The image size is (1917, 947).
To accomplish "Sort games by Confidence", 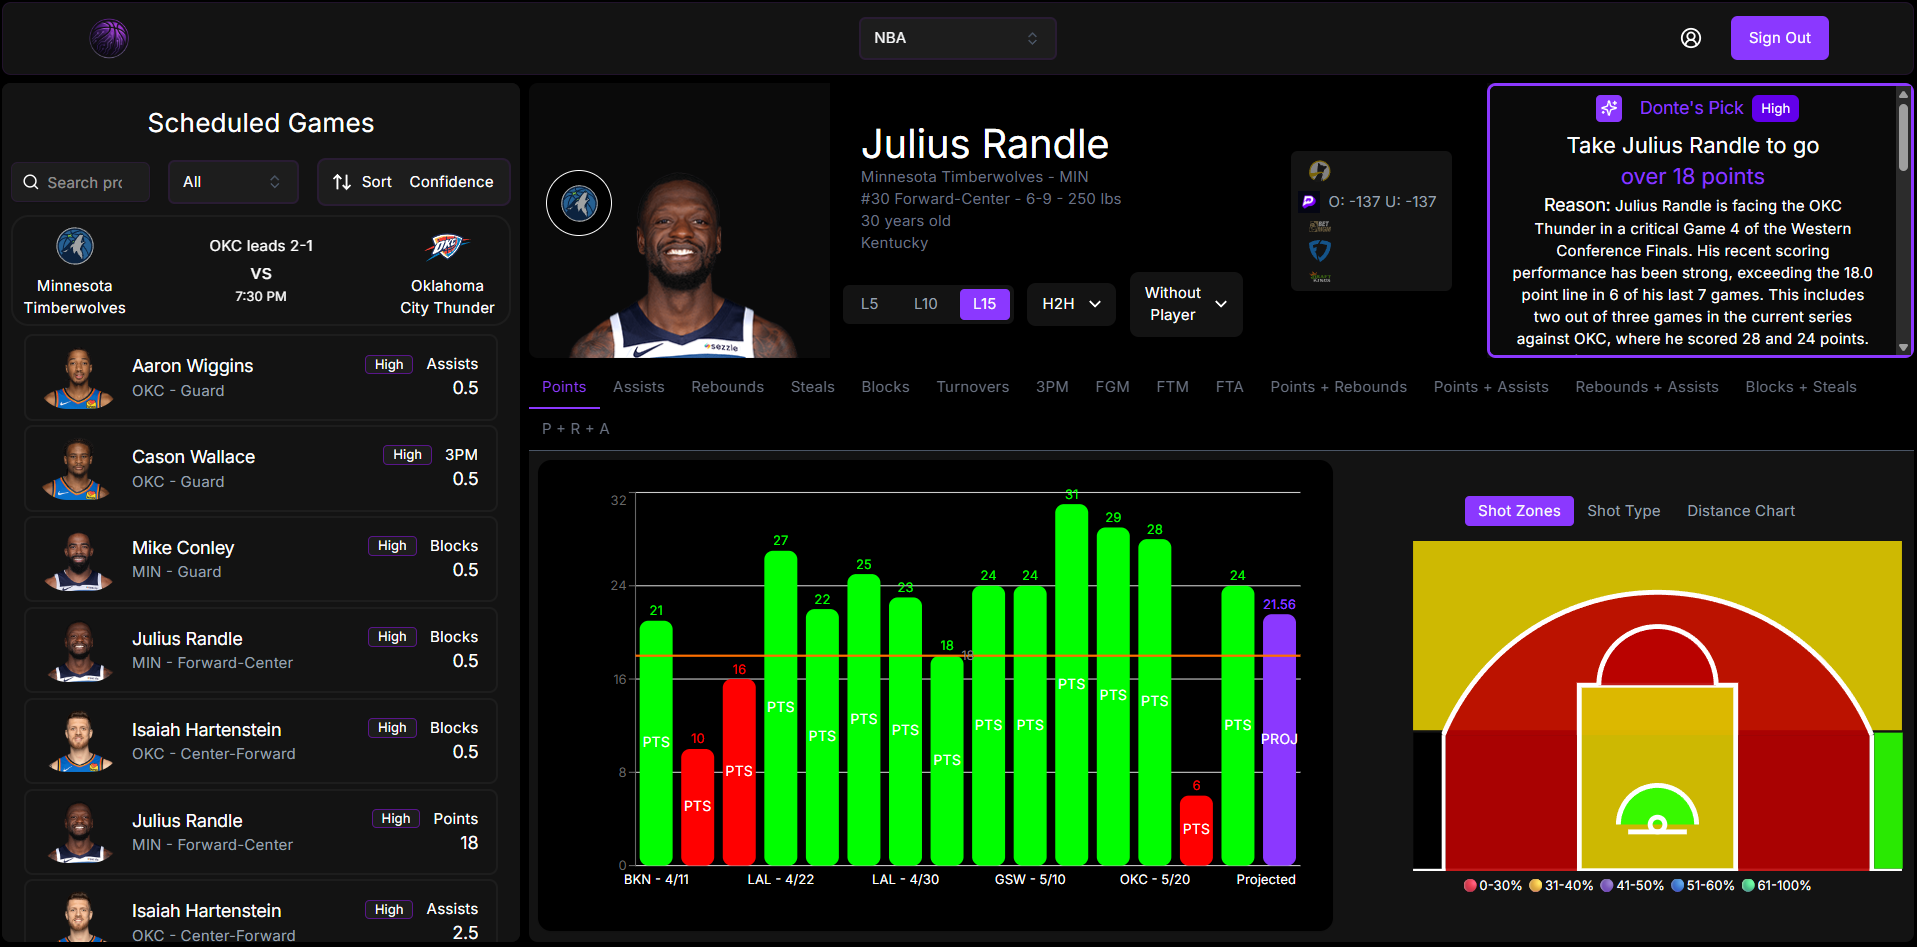I will 413,182.
